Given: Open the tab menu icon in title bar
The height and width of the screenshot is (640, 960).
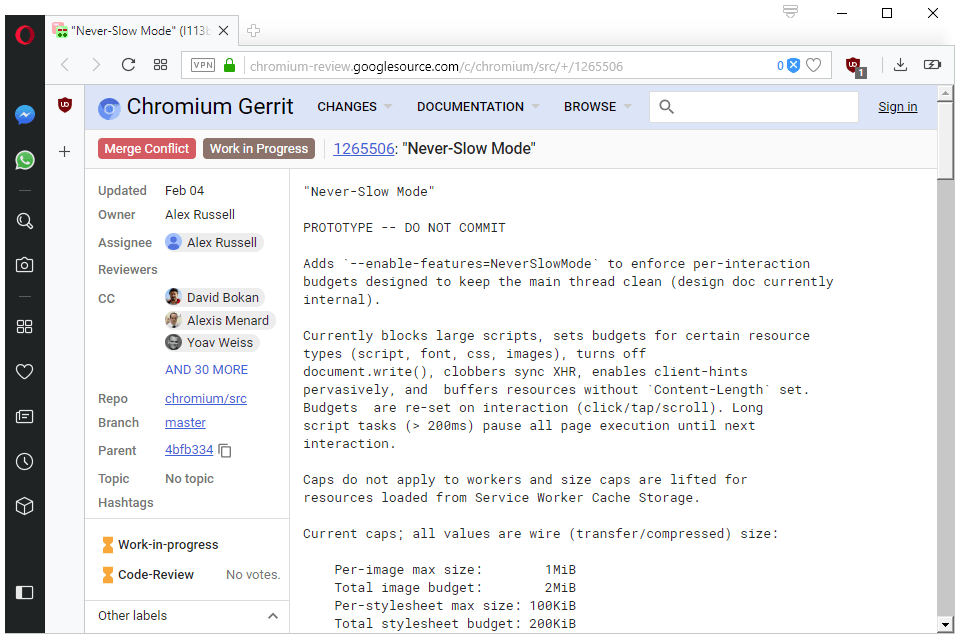Looking at the screenshot, I should tap(790, 12).
